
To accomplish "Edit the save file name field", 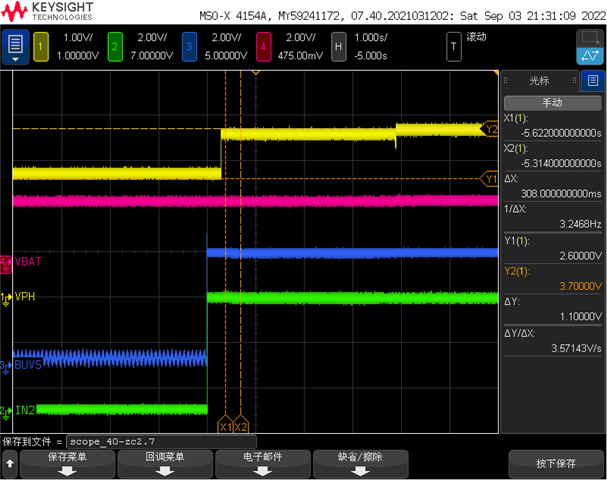I will click(161, 442).
